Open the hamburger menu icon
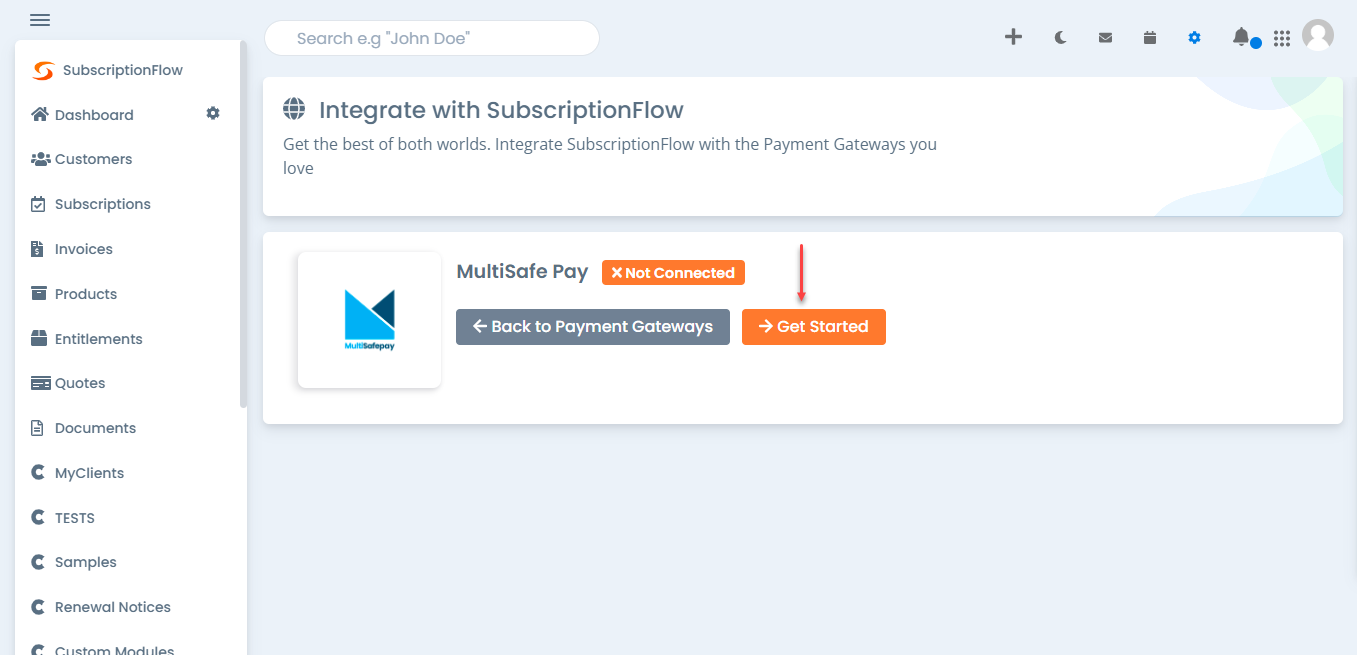 click(x=40, y=20)
